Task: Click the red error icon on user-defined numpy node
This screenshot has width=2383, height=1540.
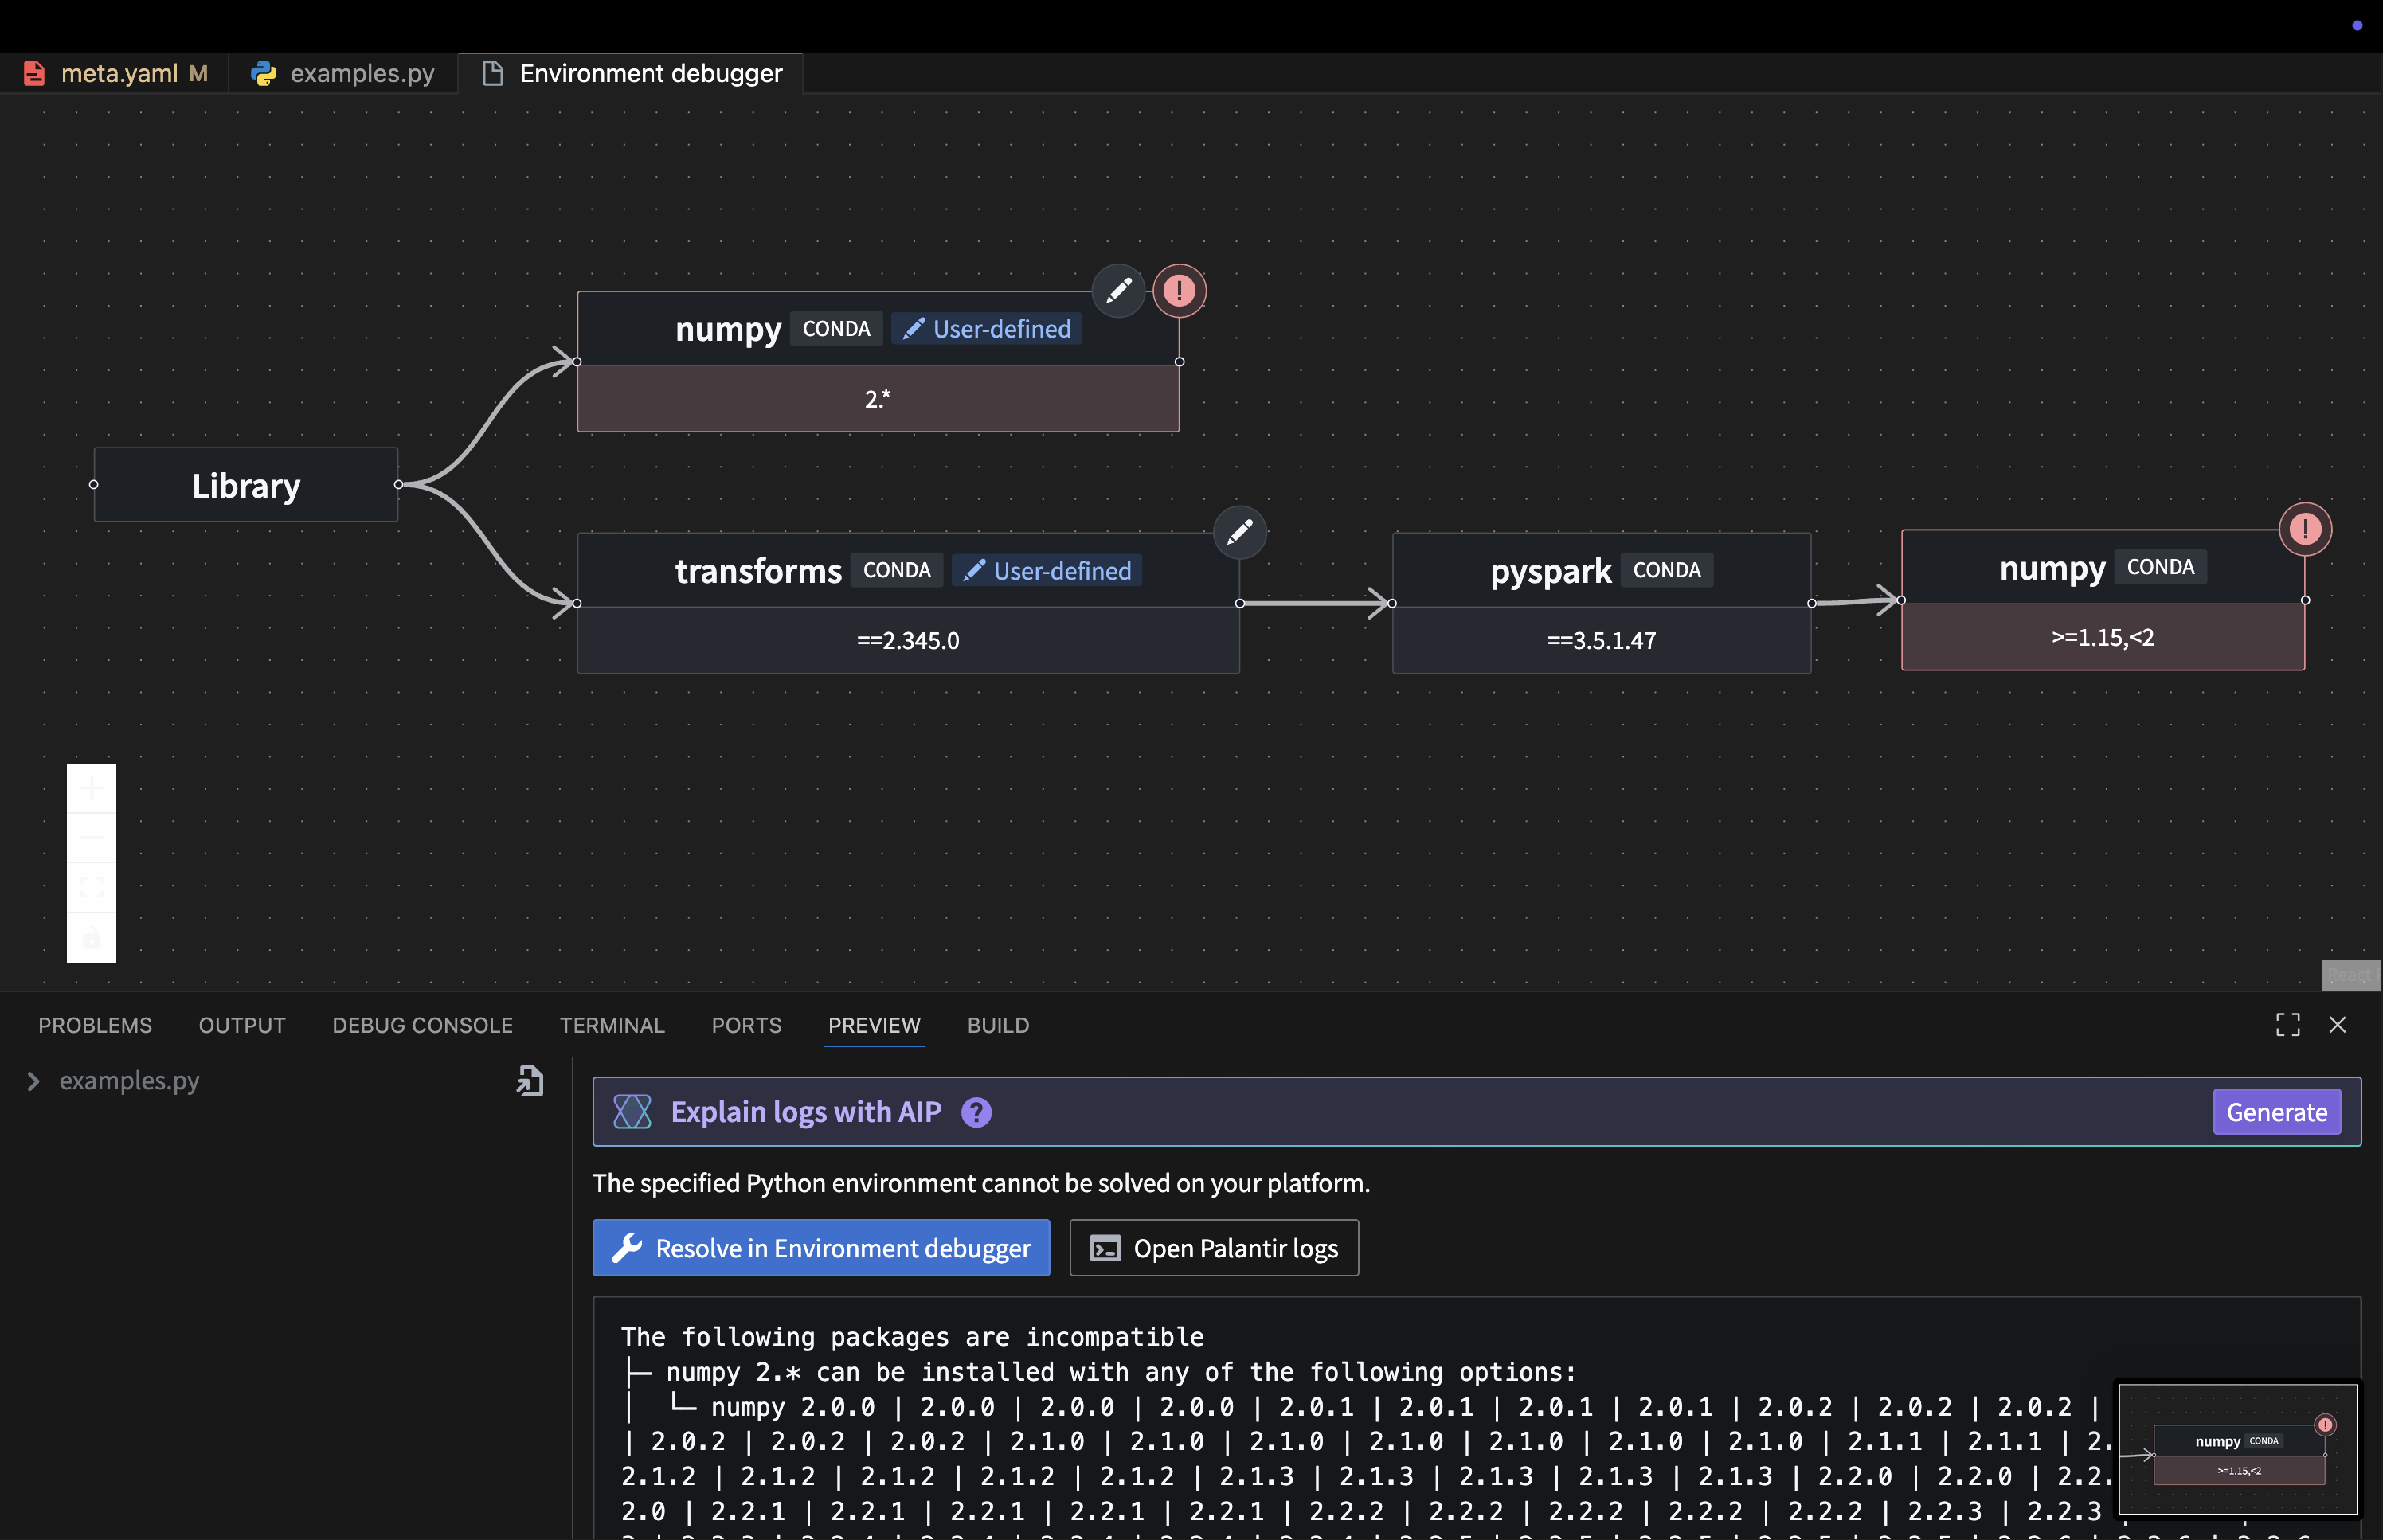Action: tap(1179, 291)
